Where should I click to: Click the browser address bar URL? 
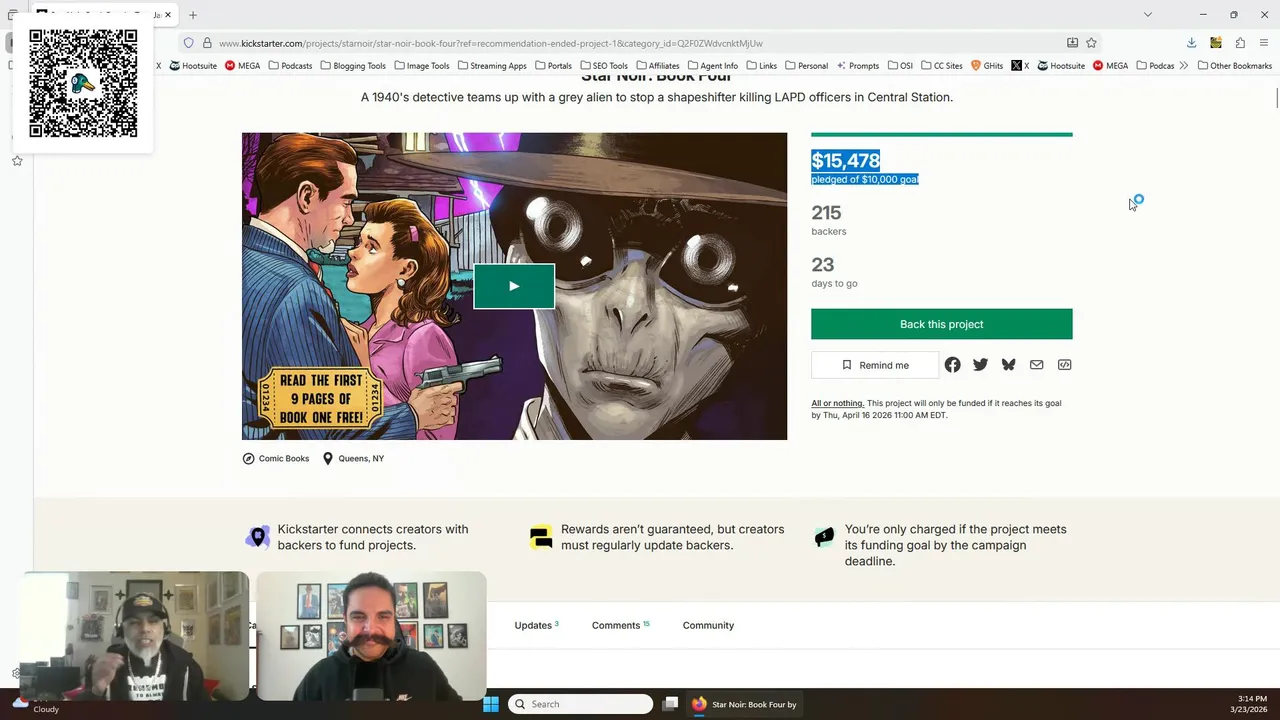pos(490,43)
